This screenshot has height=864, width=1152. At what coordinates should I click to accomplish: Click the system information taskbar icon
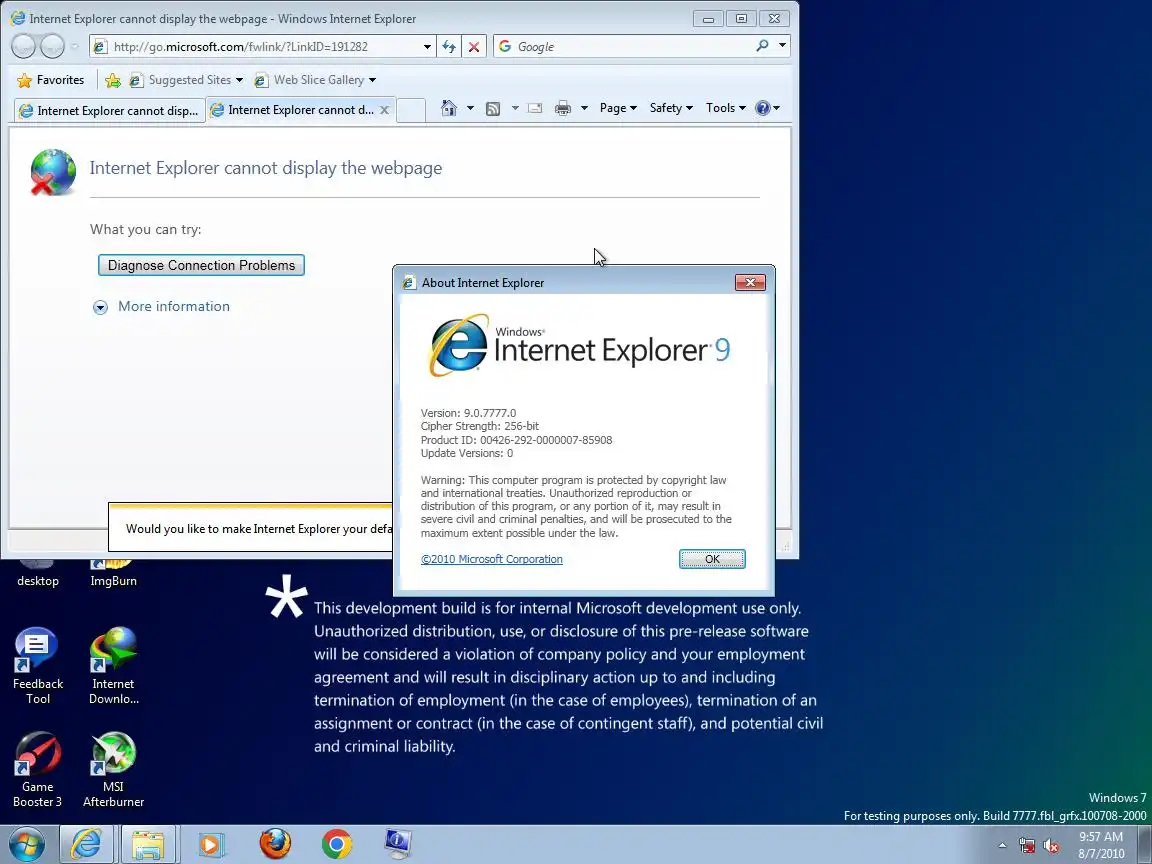(x=397, y=844)
